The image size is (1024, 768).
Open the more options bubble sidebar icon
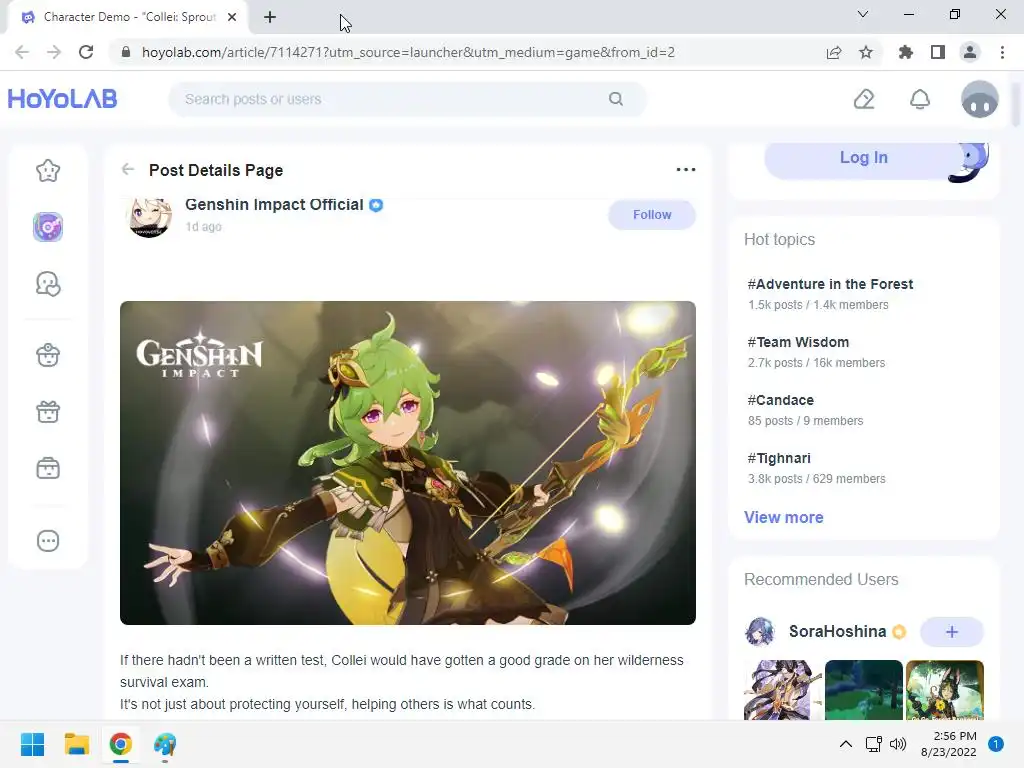click(x=48, y=541)
